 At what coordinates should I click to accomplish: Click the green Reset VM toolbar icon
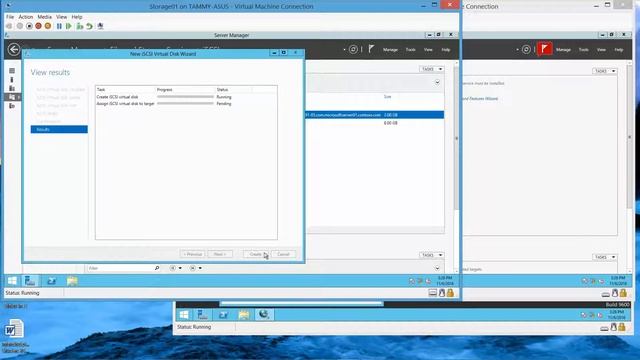click(x=69, y=26)
